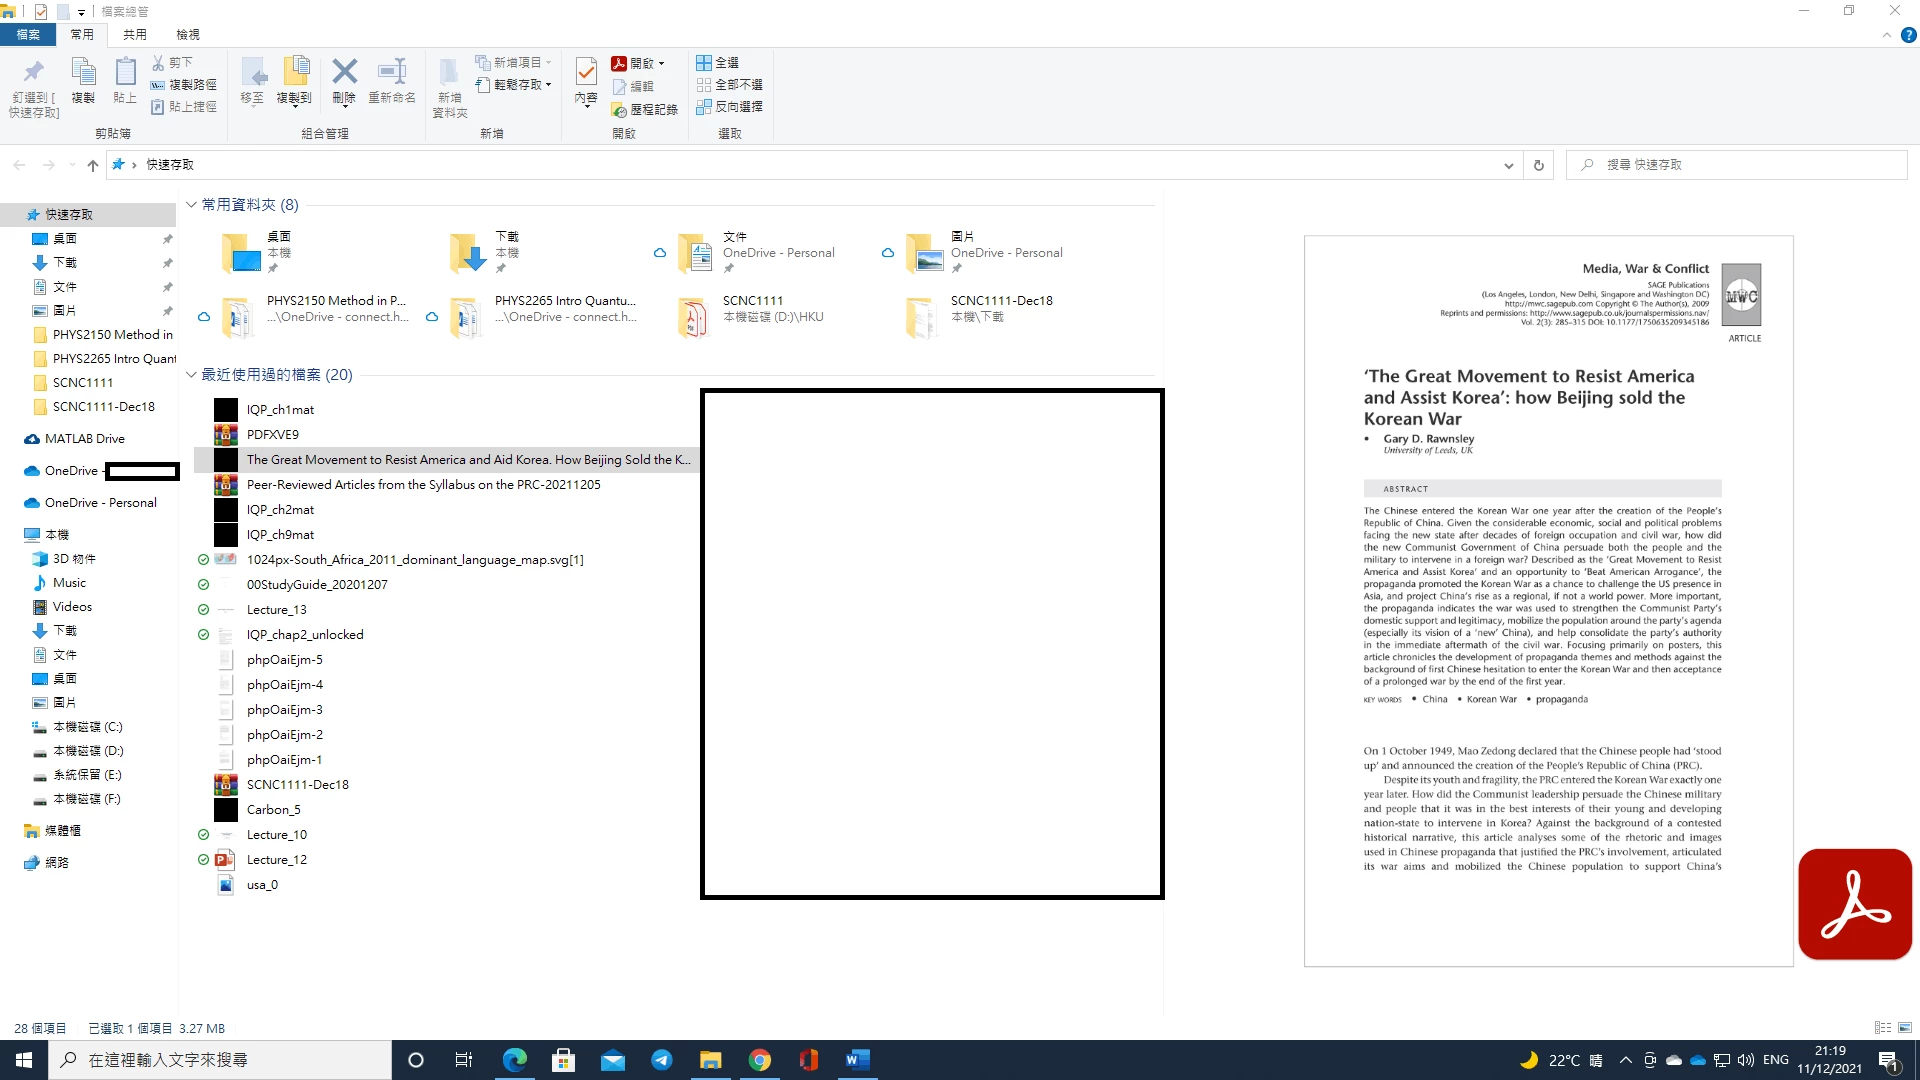Collapse the 最近使用過的檔案 (20) section

click(x=191, y=375)
